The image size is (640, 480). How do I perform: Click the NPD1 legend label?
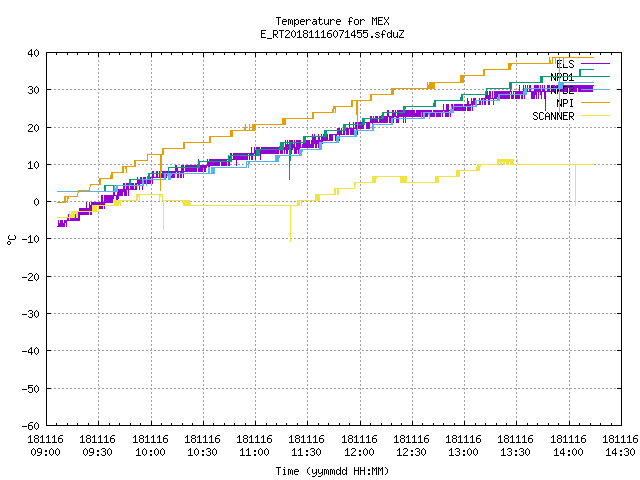pyautogui.click(x=562, y=77)
